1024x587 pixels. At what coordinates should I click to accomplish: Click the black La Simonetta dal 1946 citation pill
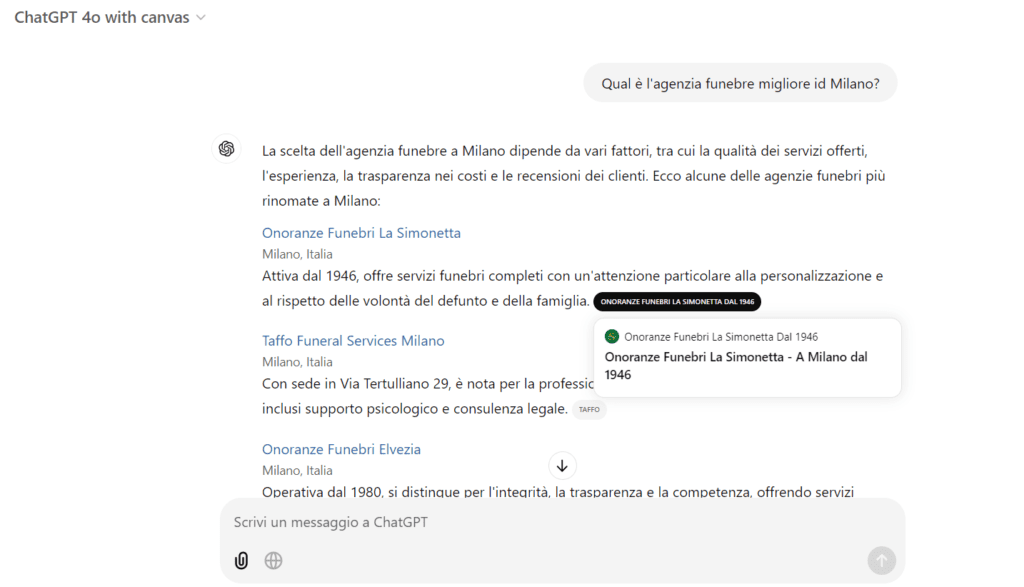677,302
